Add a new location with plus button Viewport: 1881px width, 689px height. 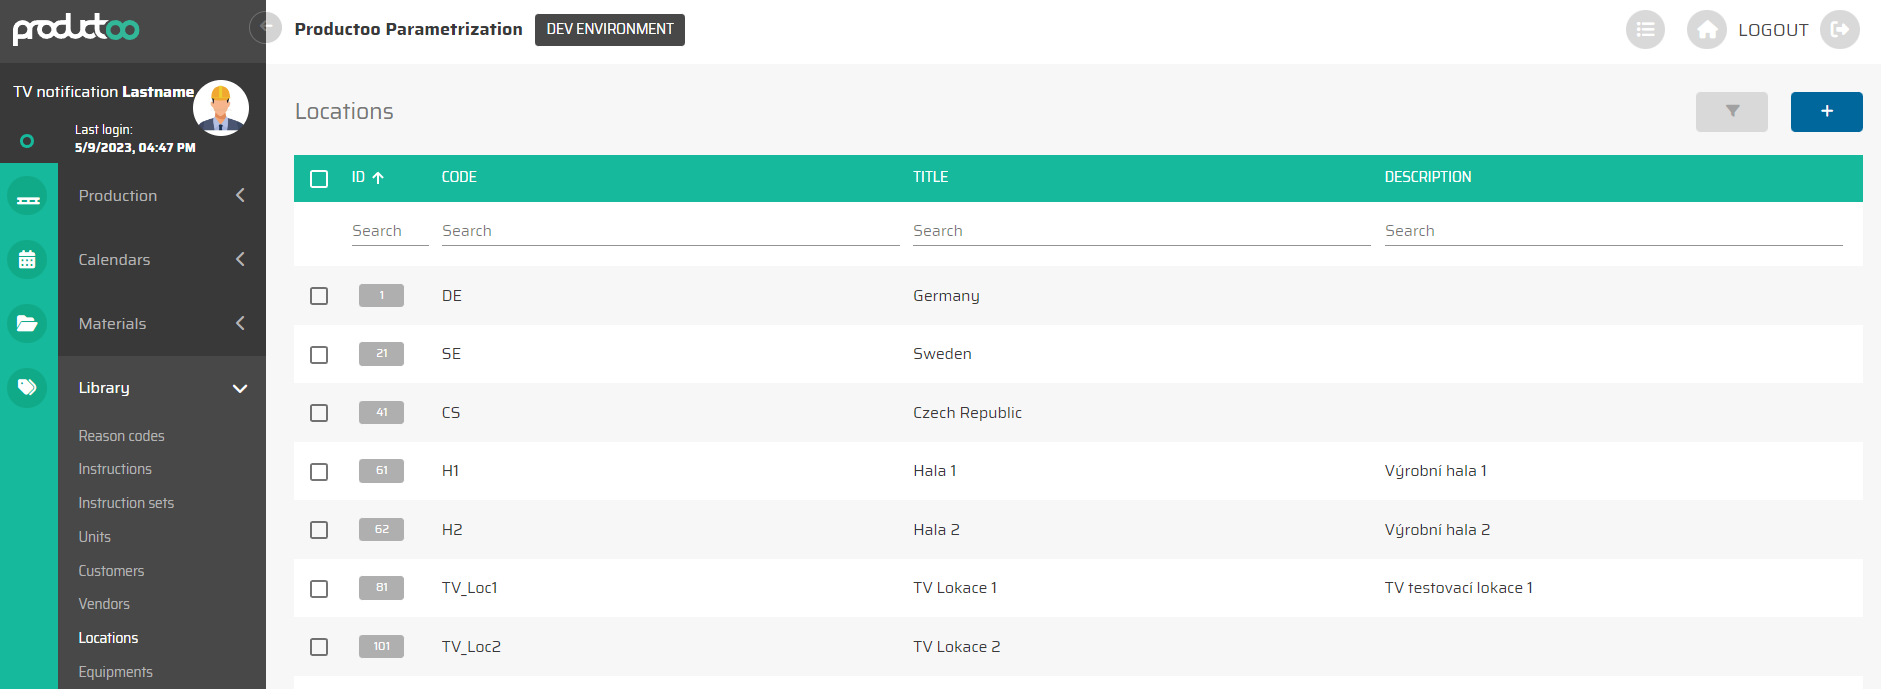[x=1826, y=112]
